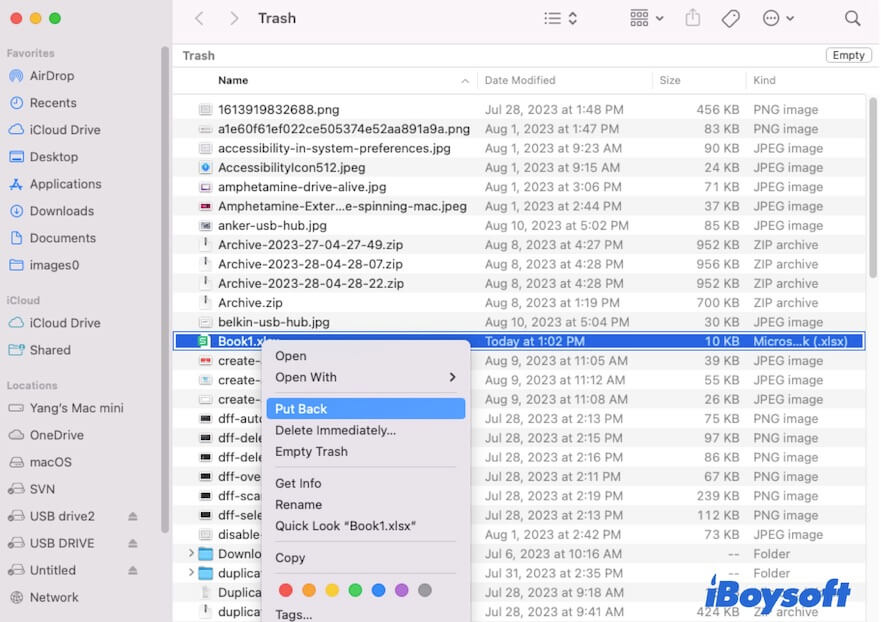Eject the USB drive2 volume

point(133,516)
